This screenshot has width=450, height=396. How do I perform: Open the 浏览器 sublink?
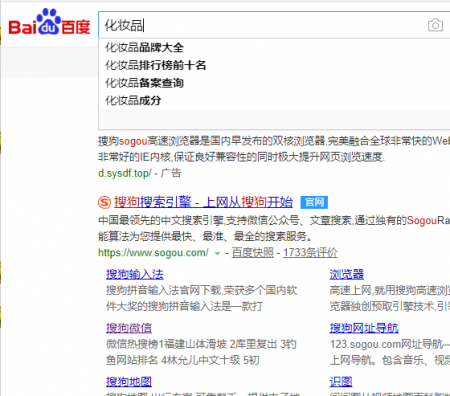[347, 274]
